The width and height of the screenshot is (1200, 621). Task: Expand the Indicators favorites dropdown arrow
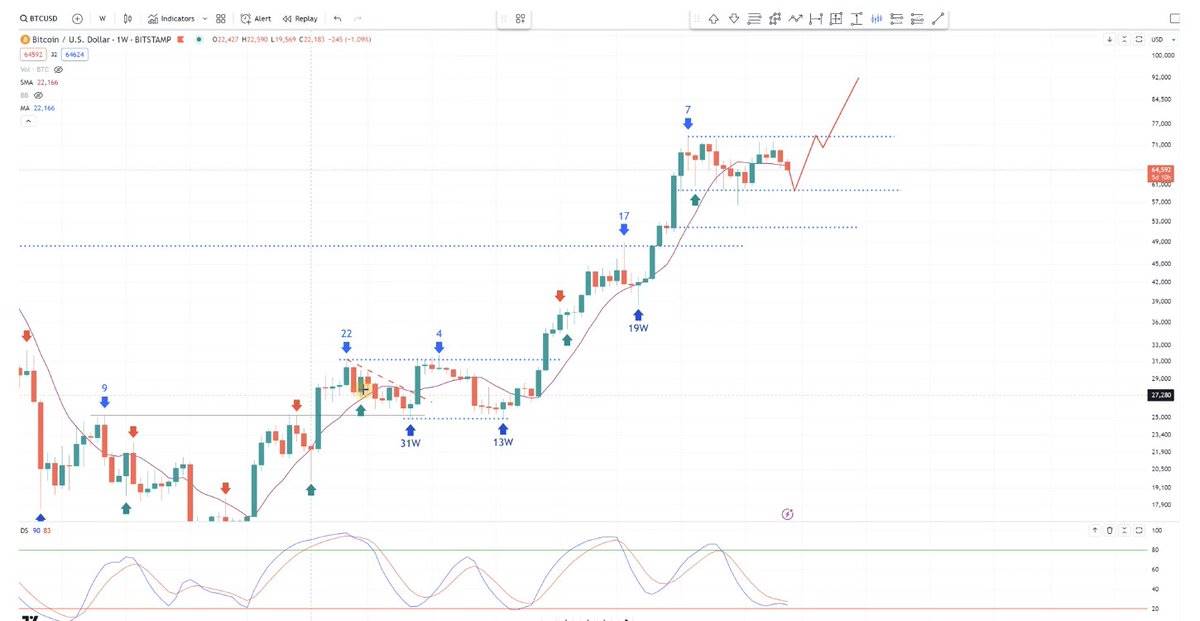tap(205, 18)
